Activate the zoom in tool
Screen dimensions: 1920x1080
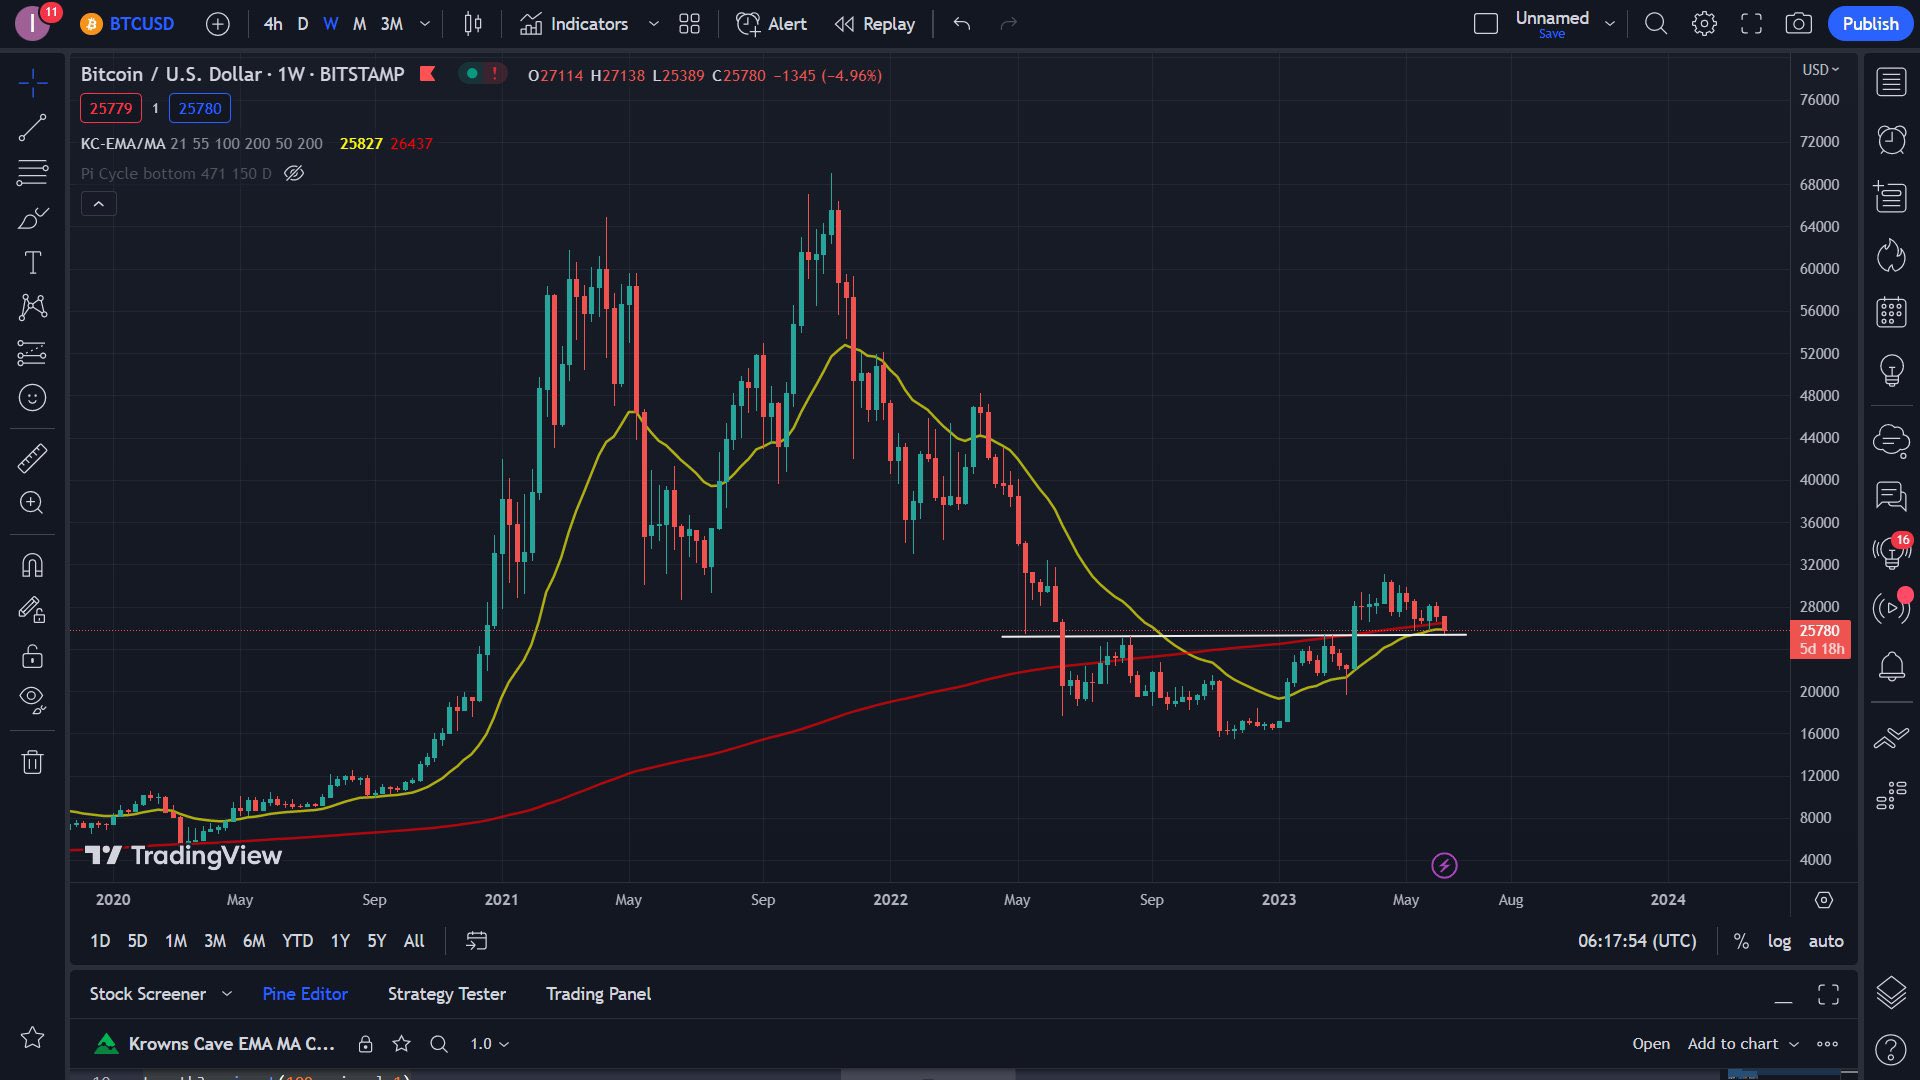[33, 502]
